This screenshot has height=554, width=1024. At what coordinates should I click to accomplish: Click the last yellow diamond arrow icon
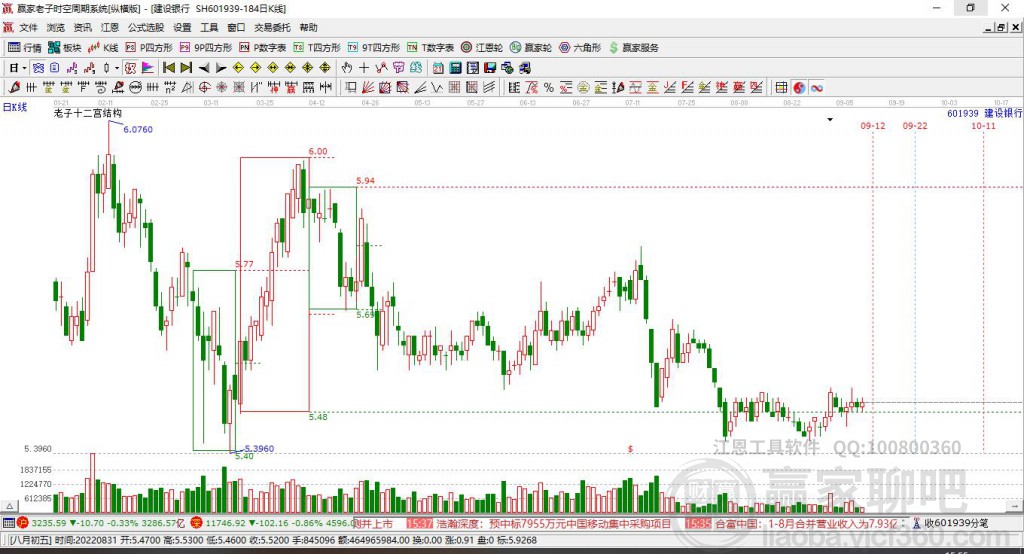point(325,68)
